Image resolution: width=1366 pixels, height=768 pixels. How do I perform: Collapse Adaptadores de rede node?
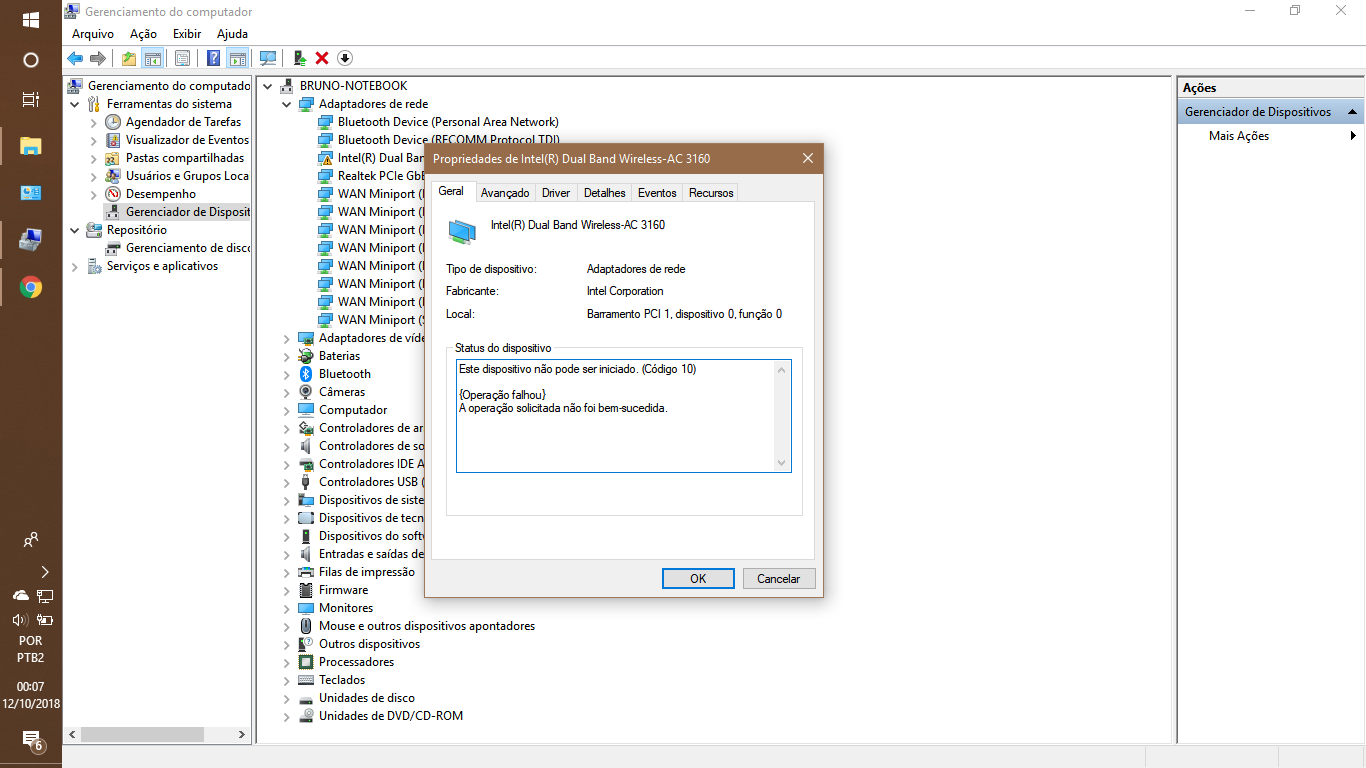pyautogui.click(x=287, y=104)
